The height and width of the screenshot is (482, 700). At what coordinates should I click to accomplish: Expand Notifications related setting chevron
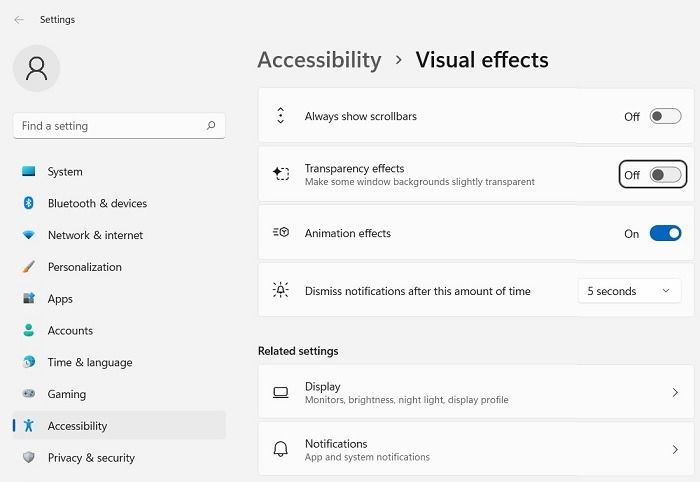675,449
